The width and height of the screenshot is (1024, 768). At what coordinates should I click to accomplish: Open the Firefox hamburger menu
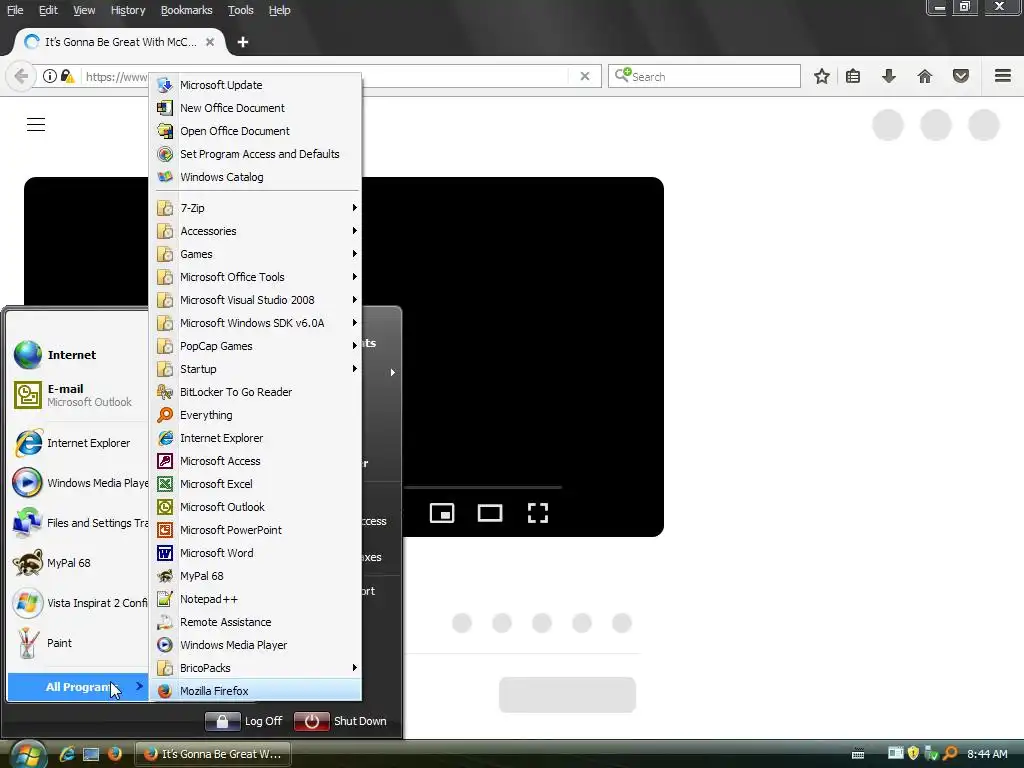tap(1003, 76)
